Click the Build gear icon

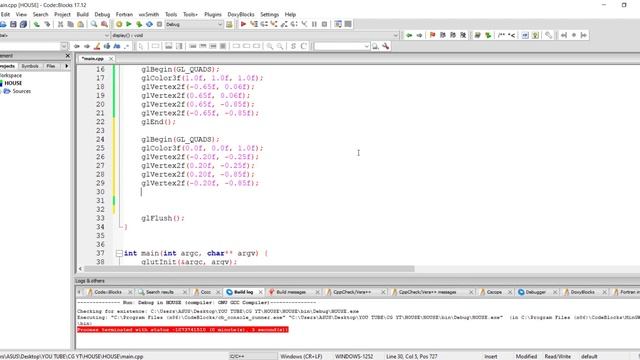tap(119, 24)
